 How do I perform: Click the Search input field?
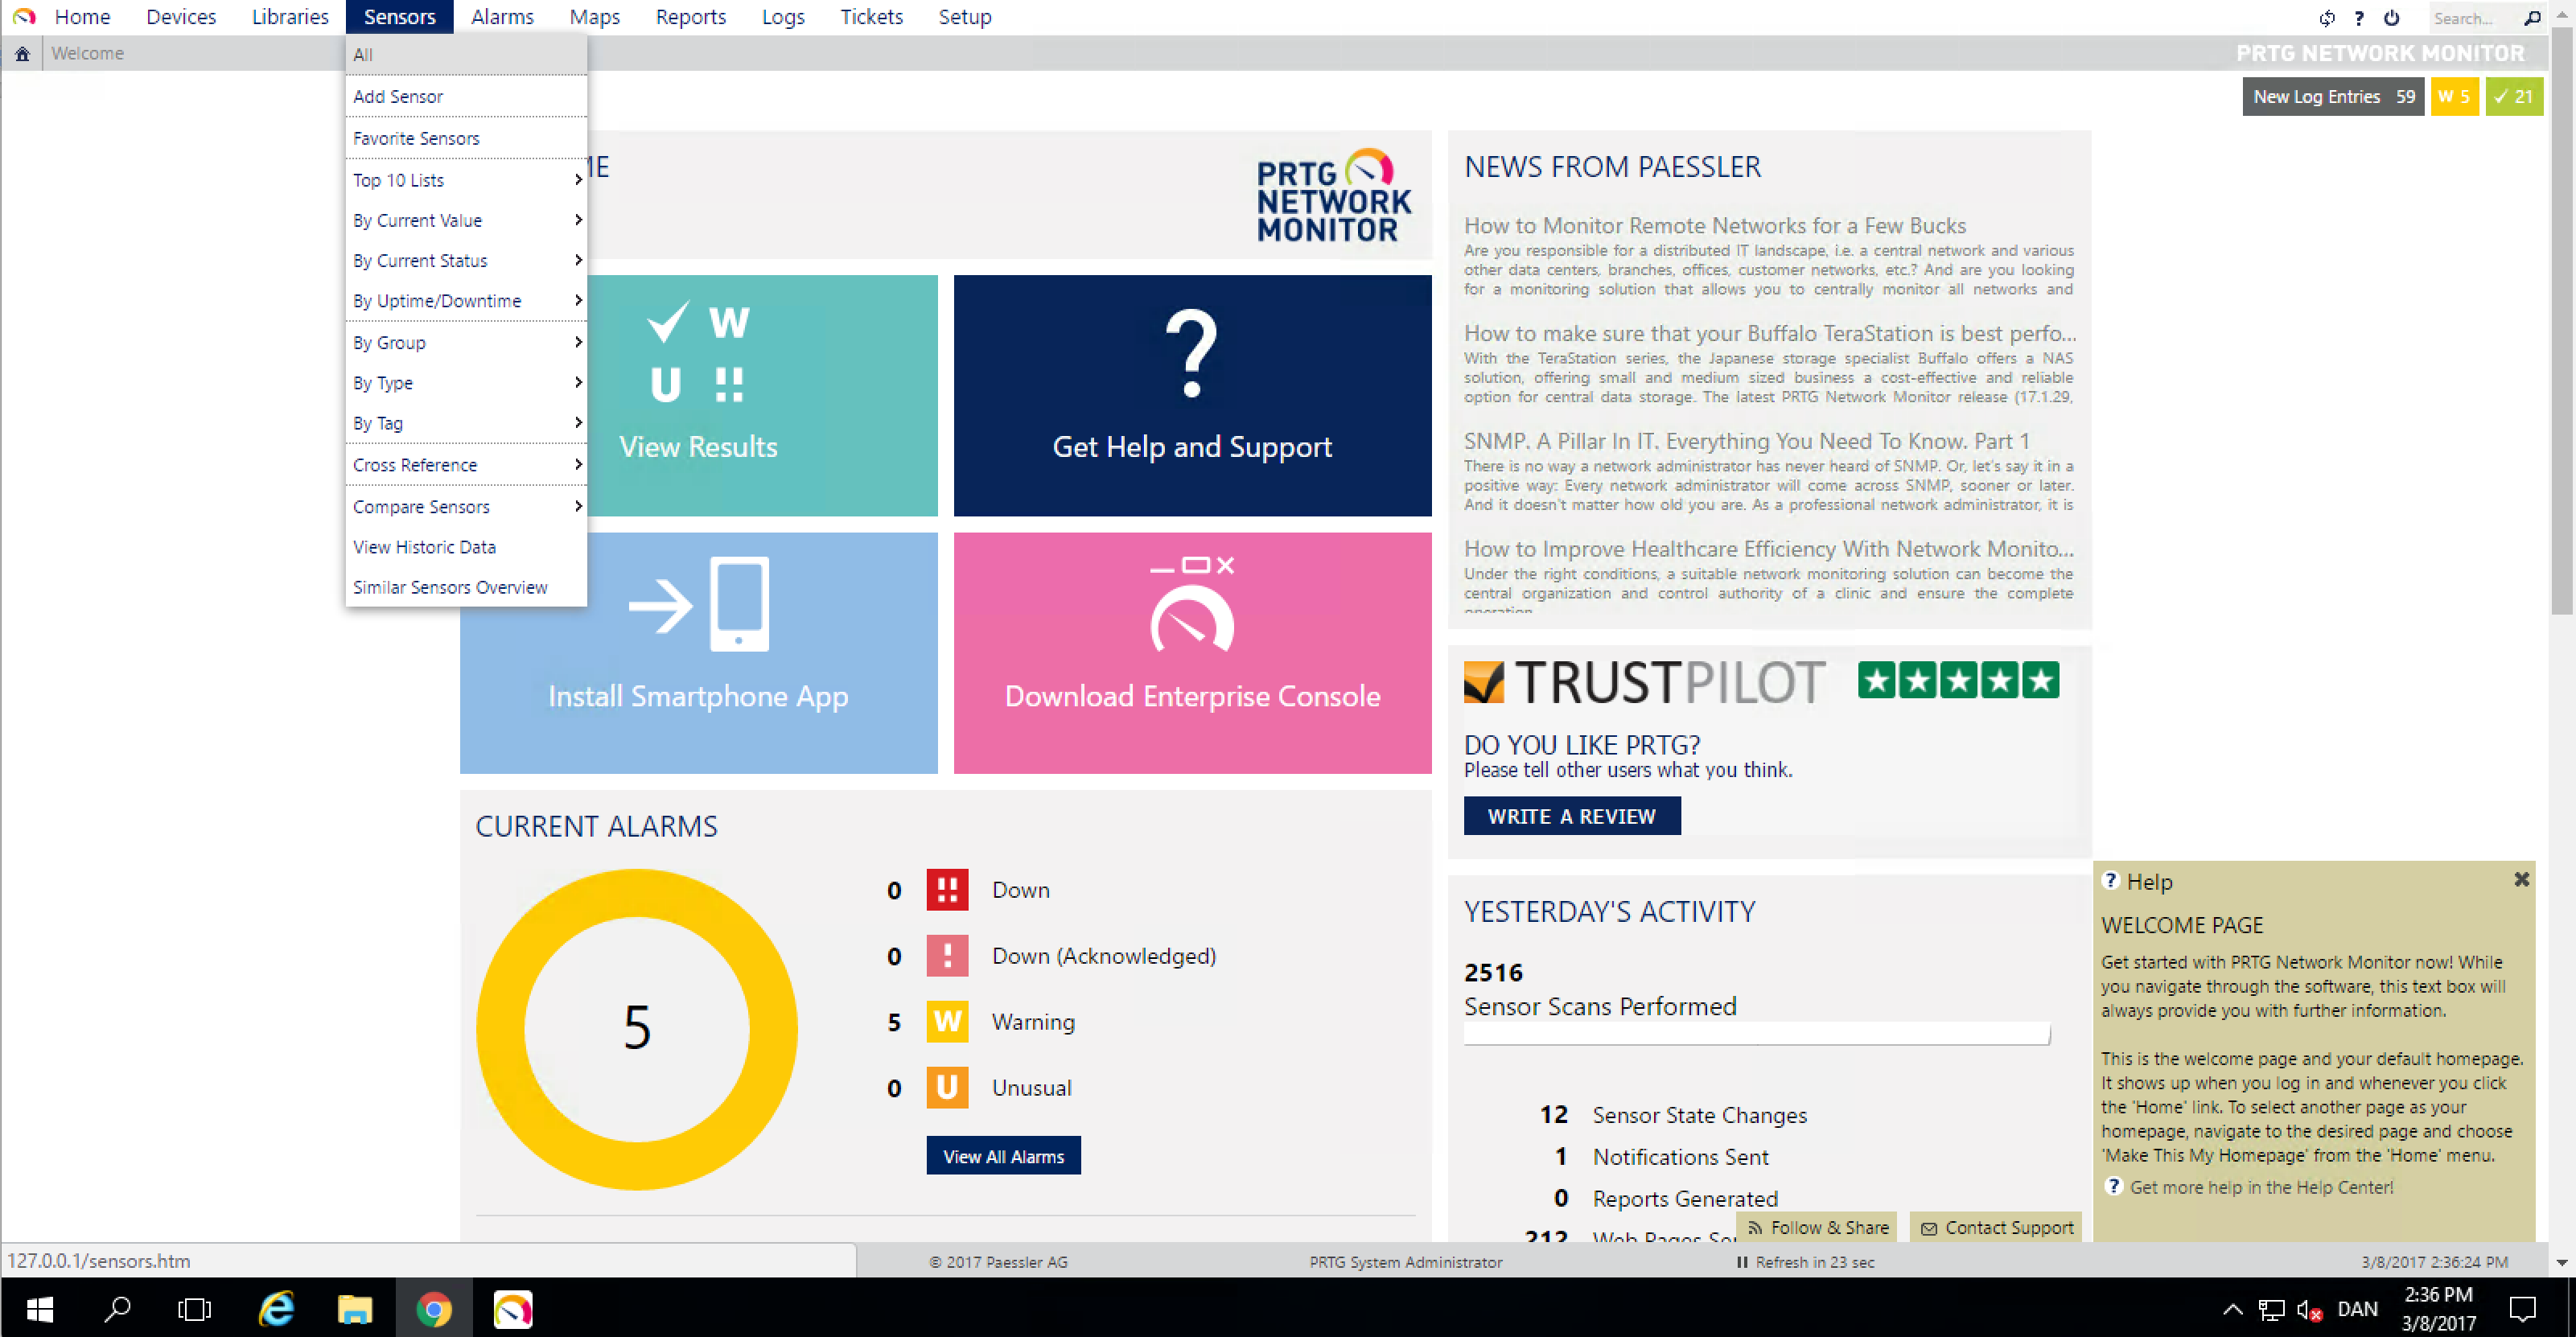2470,18
